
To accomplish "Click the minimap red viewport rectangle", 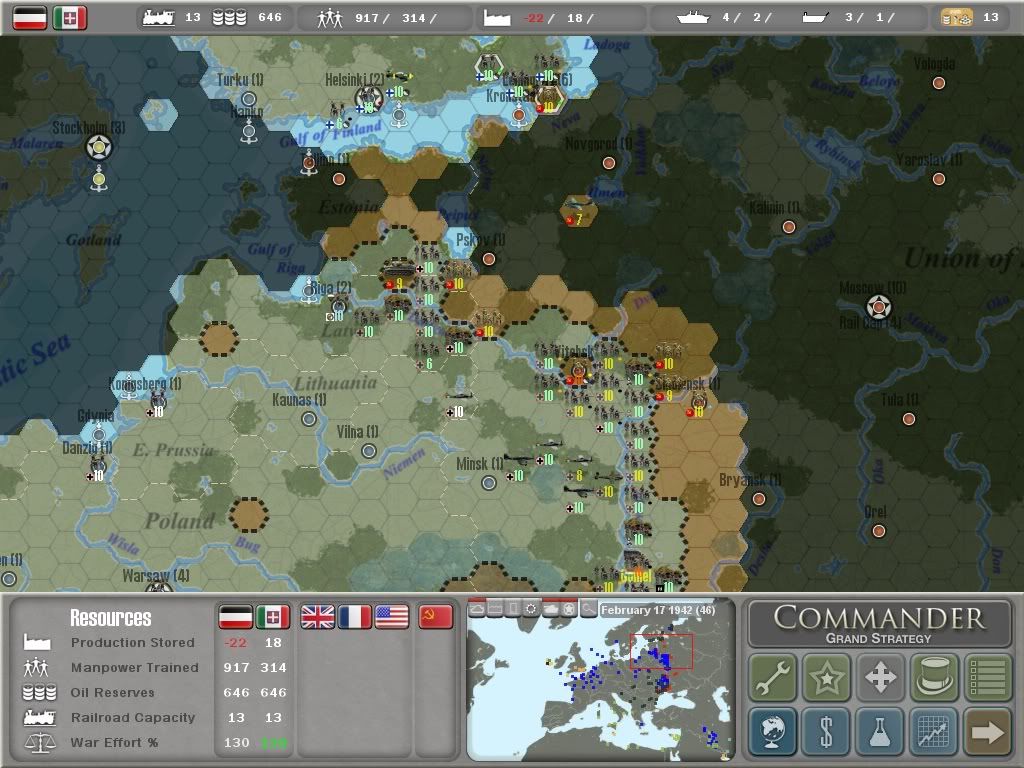I will pos(661,651).
